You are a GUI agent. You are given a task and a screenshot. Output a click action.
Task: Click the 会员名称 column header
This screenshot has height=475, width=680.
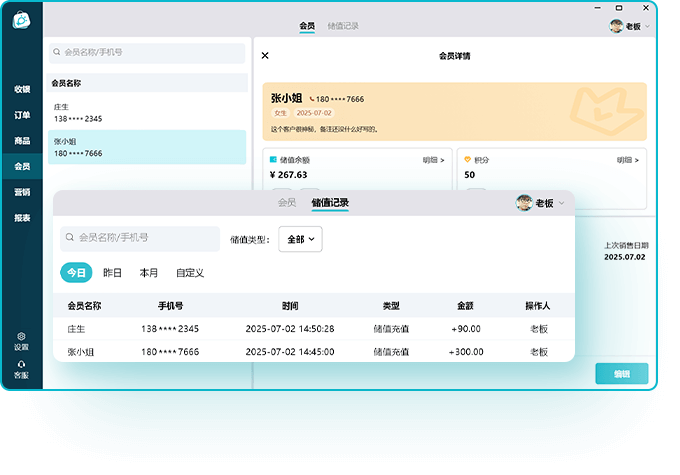point(84,306)
